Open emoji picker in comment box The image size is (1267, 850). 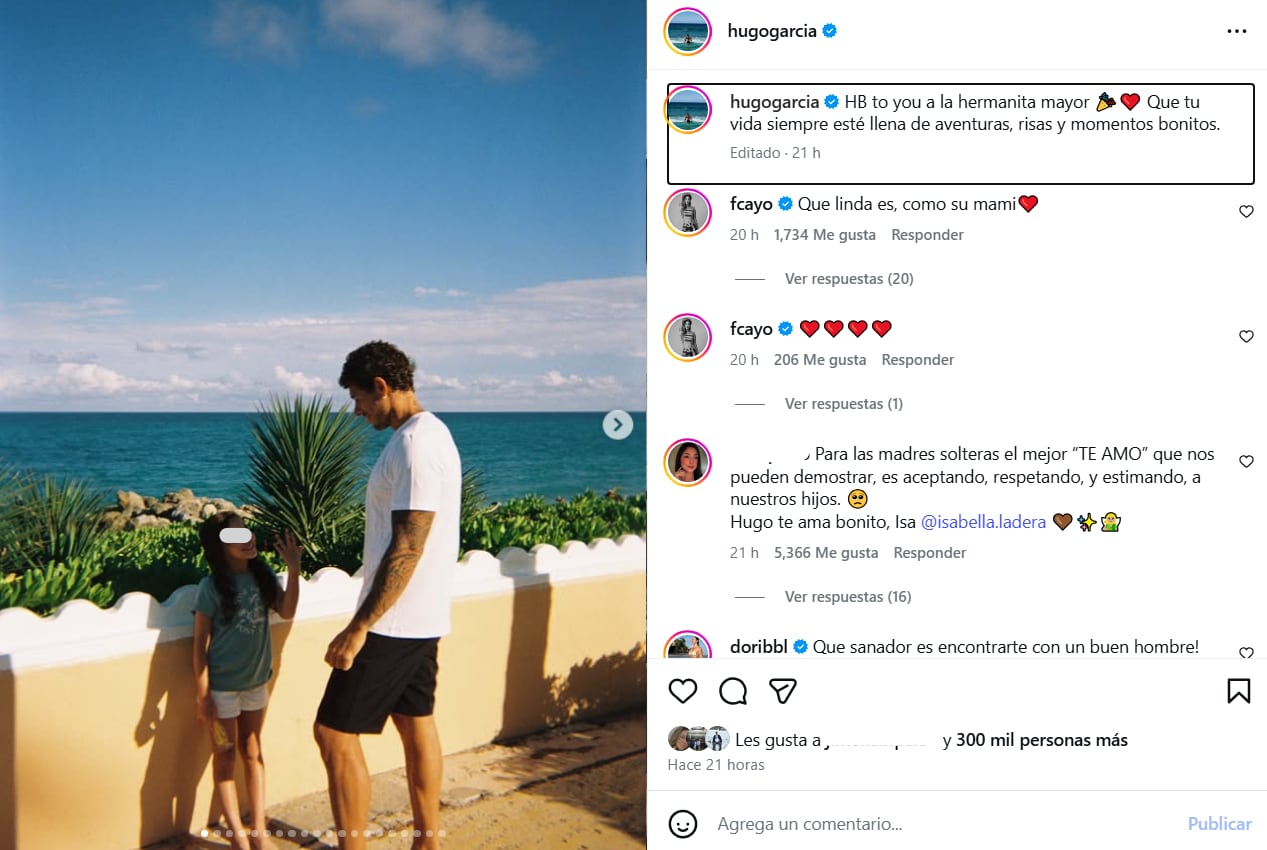click(683, 824)
